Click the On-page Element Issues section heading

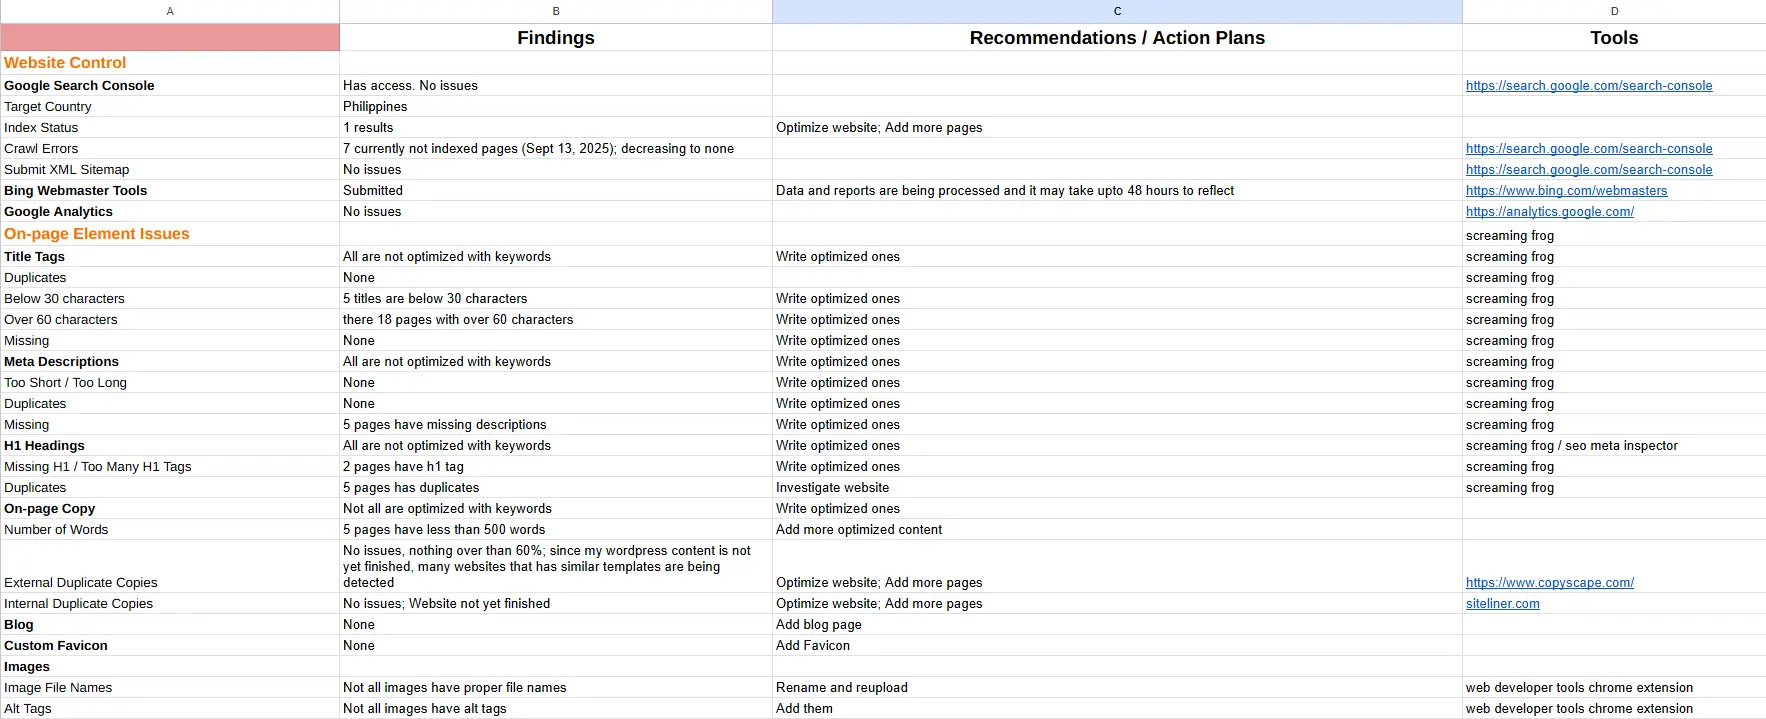coord(97,234)
